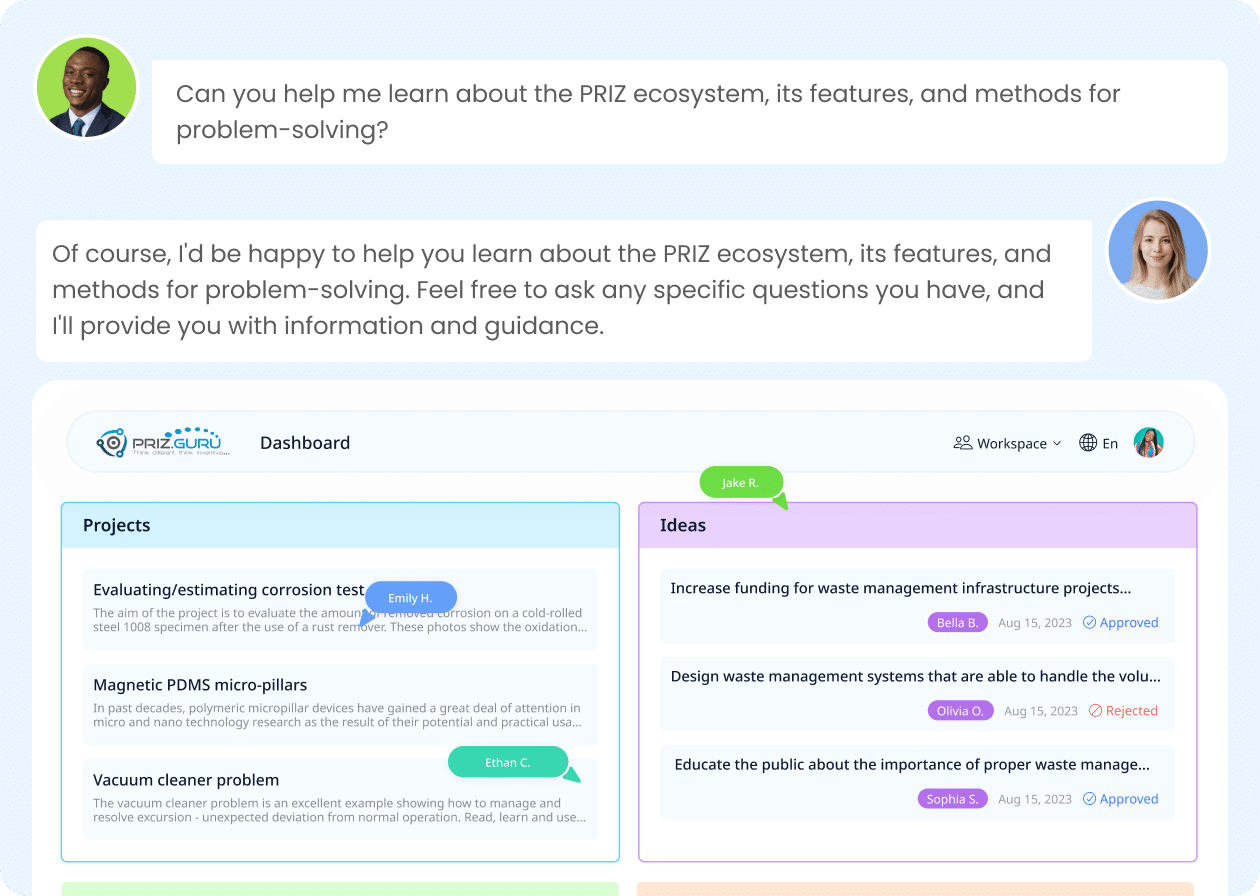
Task: Click the man's profile photo in chat
Action: click(x=86, y=88)
